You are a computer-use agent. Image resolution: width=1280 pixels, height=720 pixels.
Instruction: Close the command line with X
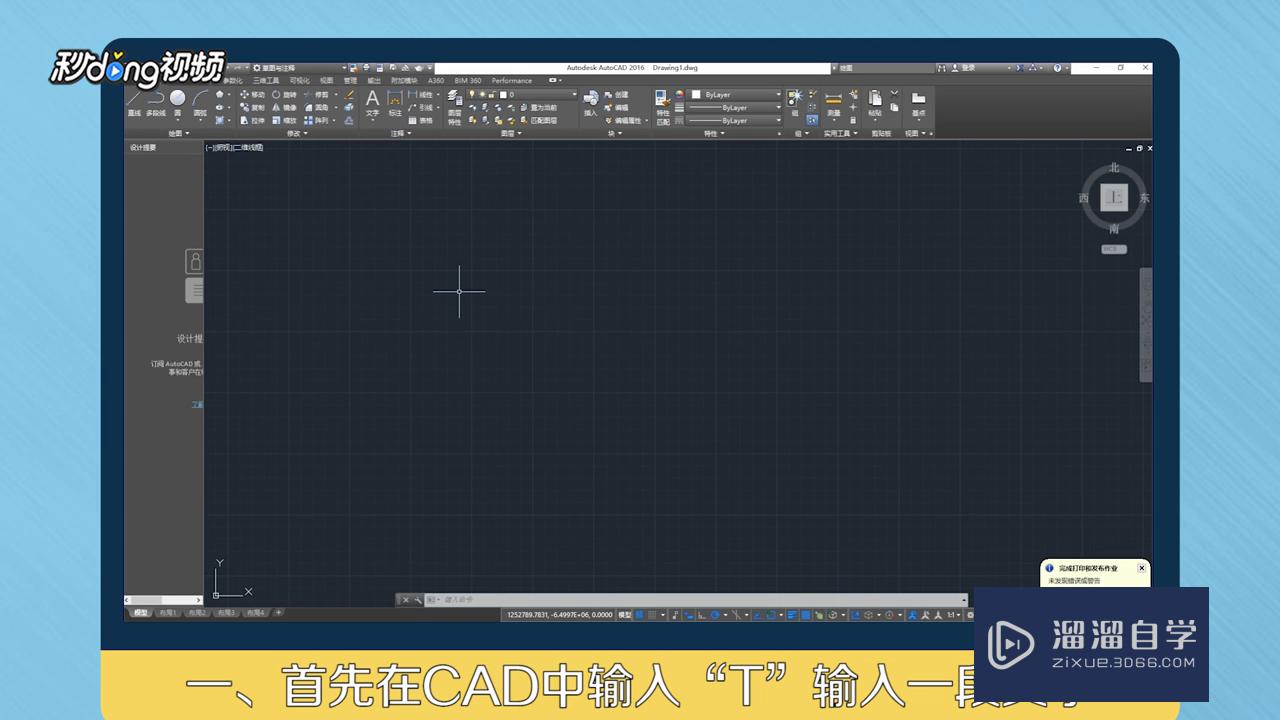click(x=405, y=600)
